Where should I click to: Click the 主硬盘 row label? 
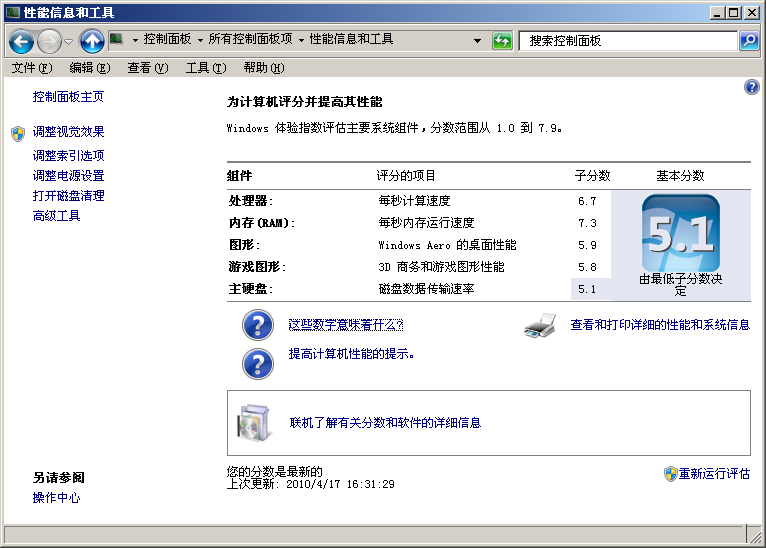251,289
